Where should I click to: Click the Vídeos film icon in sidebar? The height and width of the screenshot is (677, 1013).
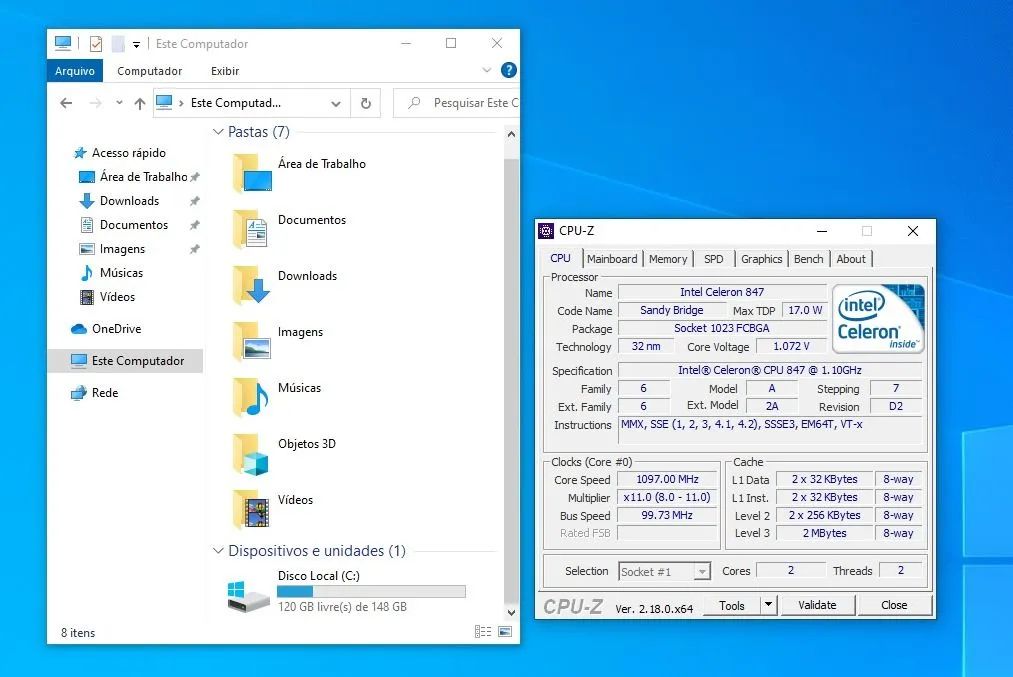click(x=87, y=297)
